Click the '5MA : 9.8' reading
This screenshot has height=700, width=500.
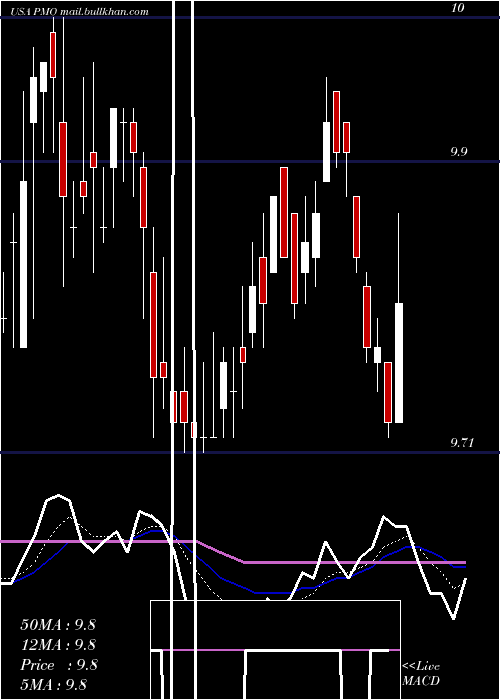click(54, 684)
